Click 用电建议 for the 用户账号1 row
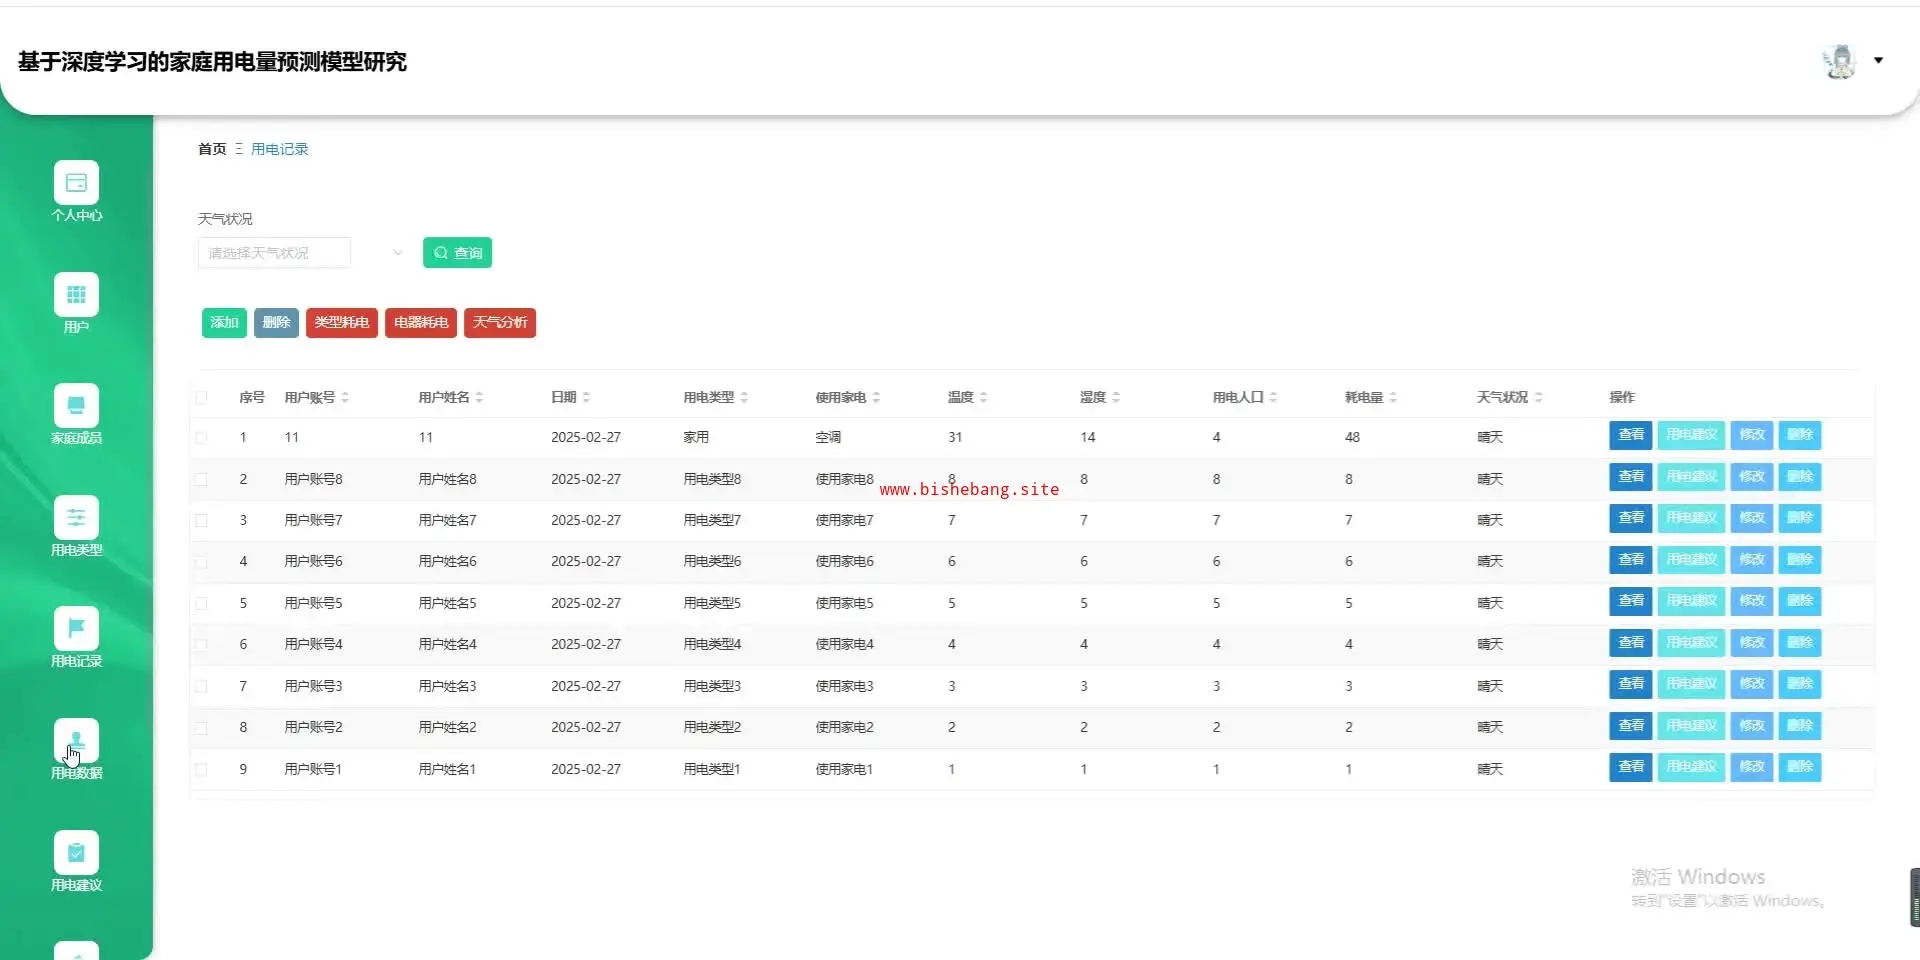Image resolution: width=1920 pixels, height=960 pixels. 1692,767
